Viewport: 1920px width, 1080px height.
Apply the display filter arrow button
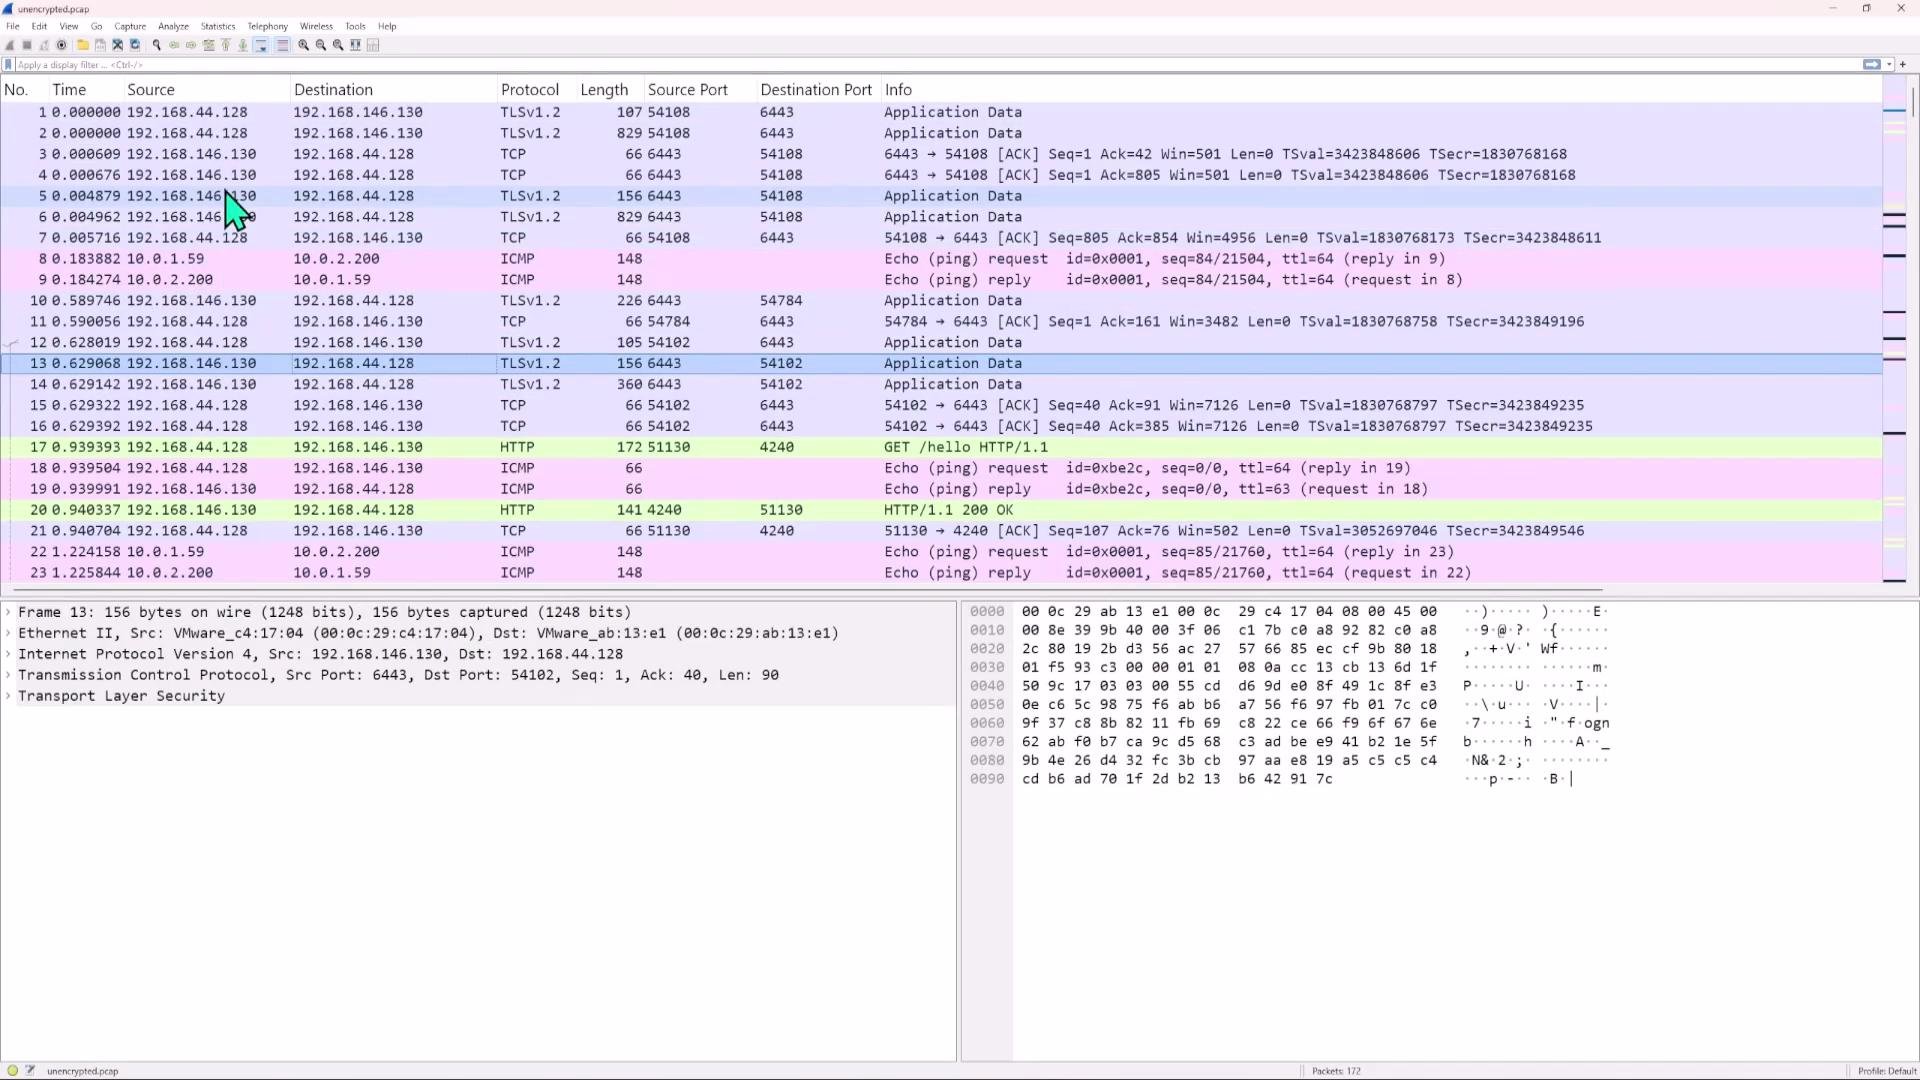1871,64
